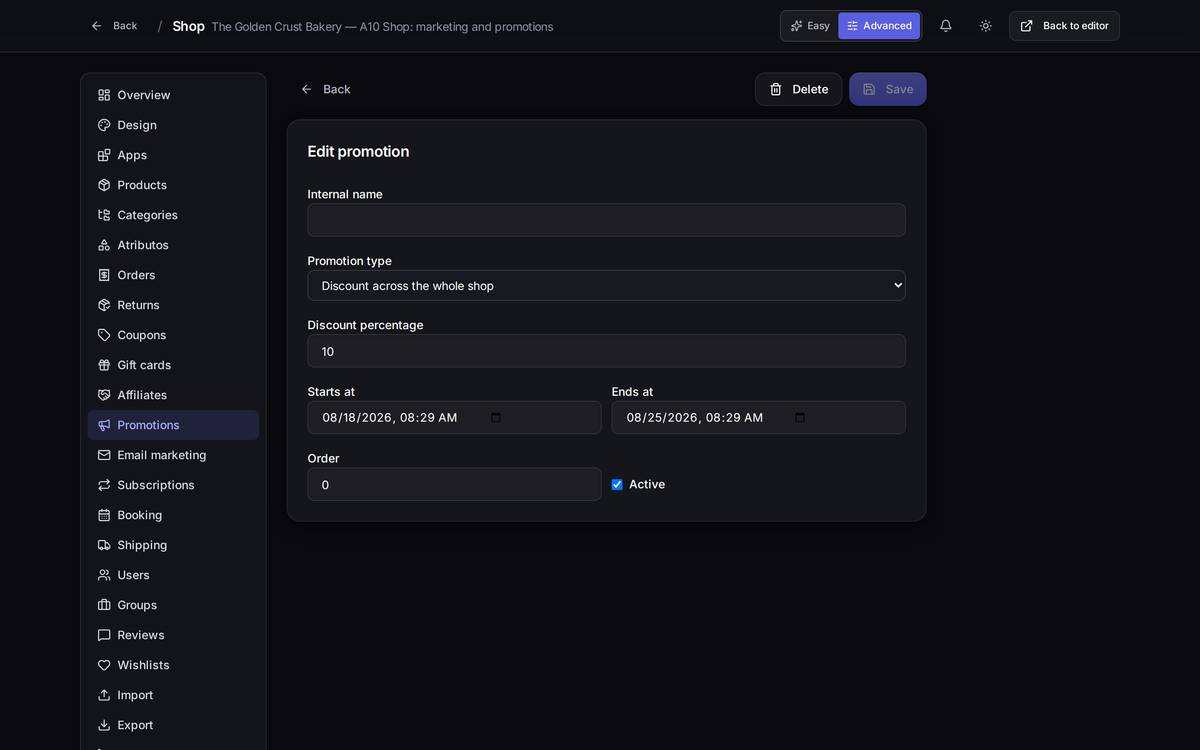Save the promotion
The height and width of the screenshot is (750, 1200).
(x=888, y=89)
